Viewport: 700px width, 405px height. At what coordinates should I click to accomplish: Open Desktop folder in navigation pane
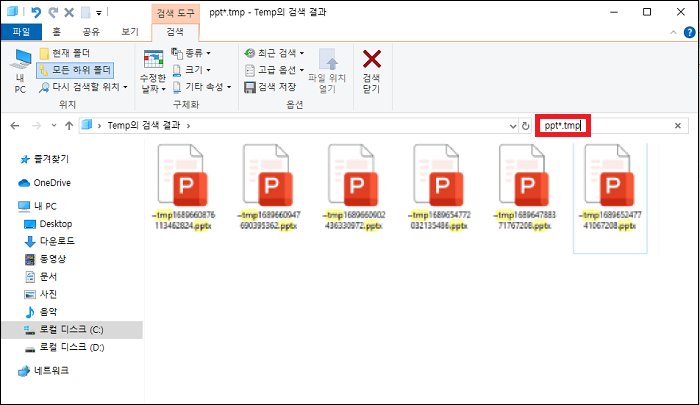pyautogui.click(x=48, y=224)
